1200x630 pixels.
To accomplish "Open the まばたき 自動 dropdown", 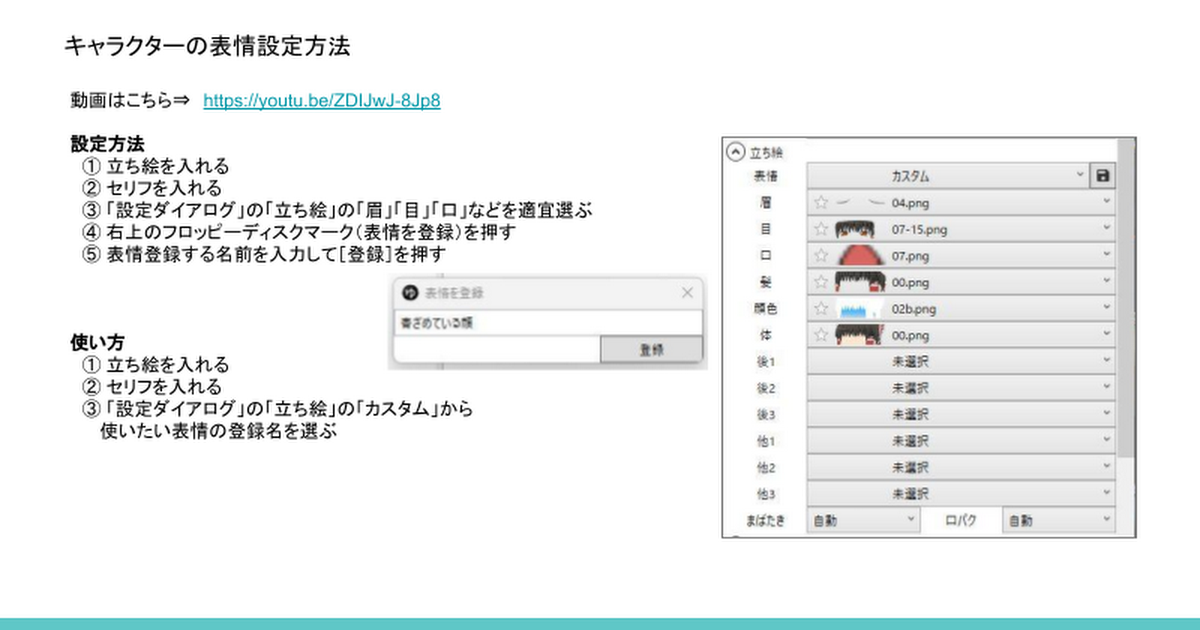I will pyautogui.click(x=862, y=520).
